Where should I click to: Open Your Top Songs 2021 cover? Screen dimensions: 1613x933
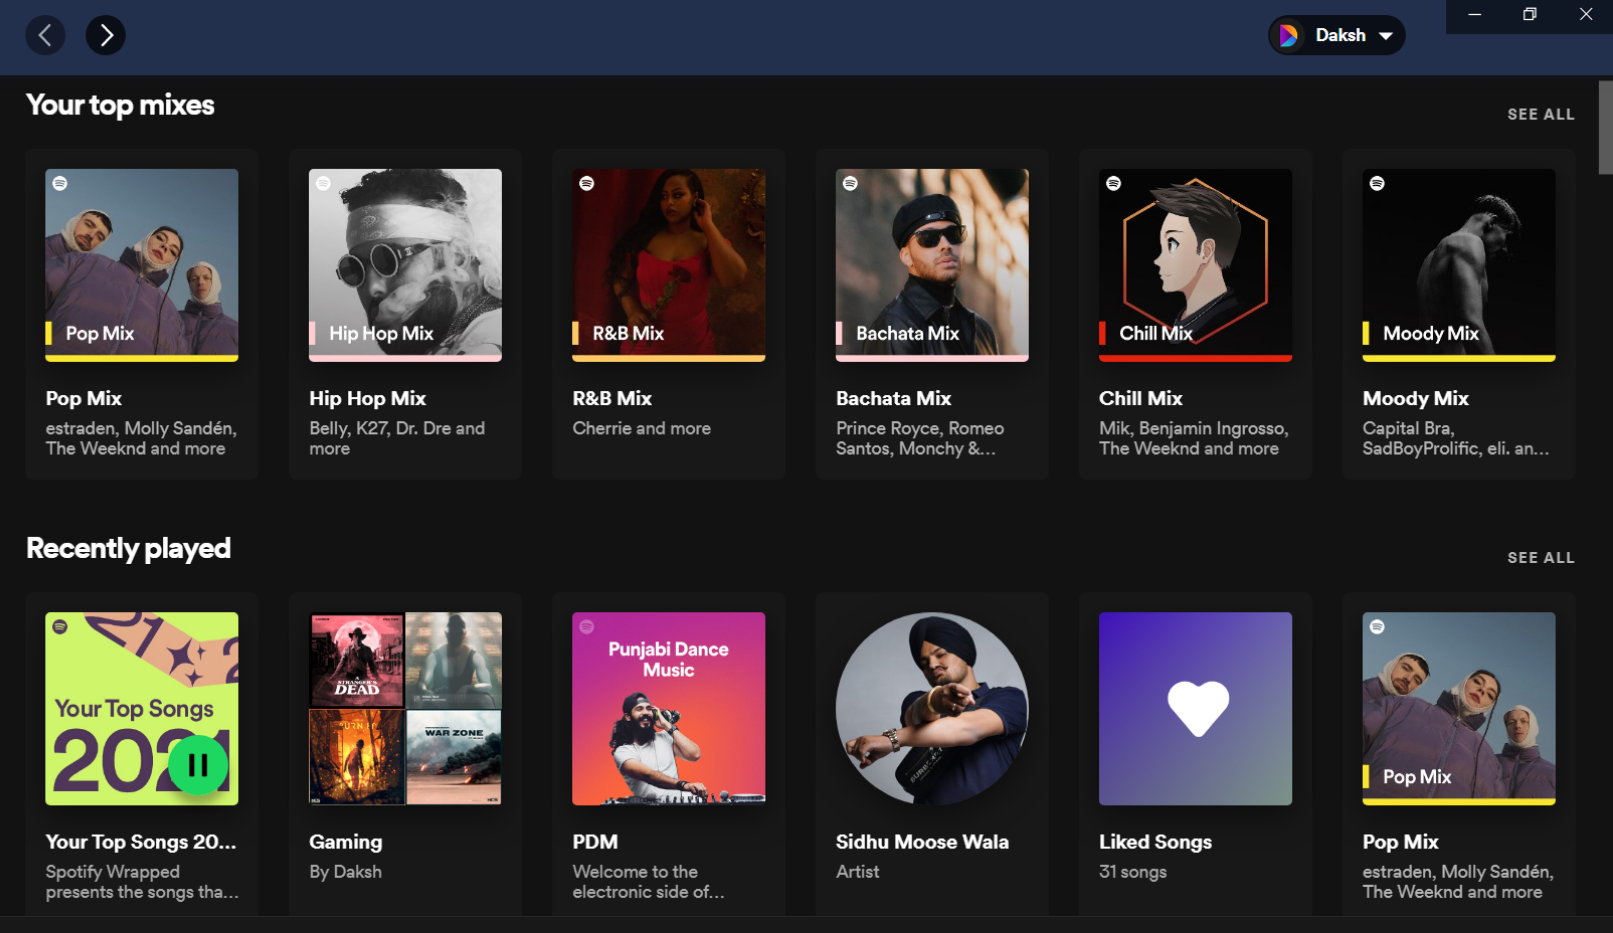tap(142, 708)
